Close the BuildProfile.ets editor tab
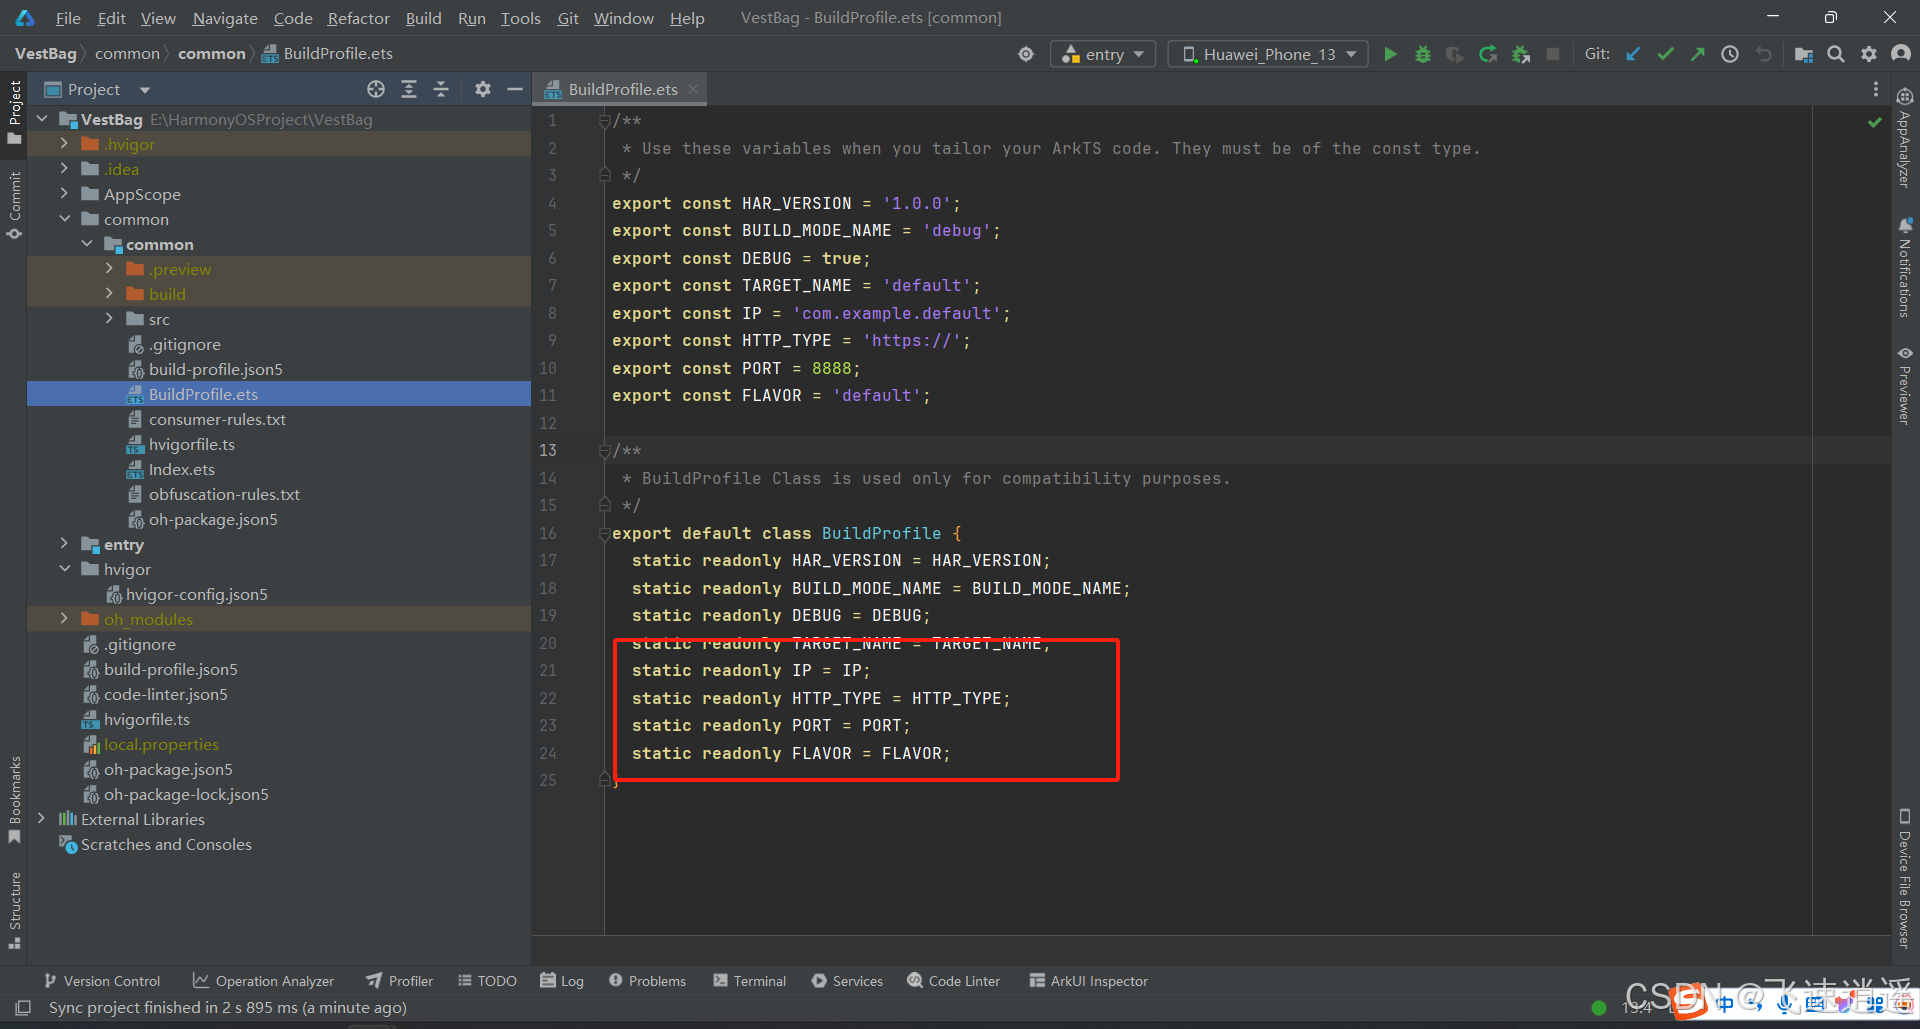 click(x=692, y=89)
